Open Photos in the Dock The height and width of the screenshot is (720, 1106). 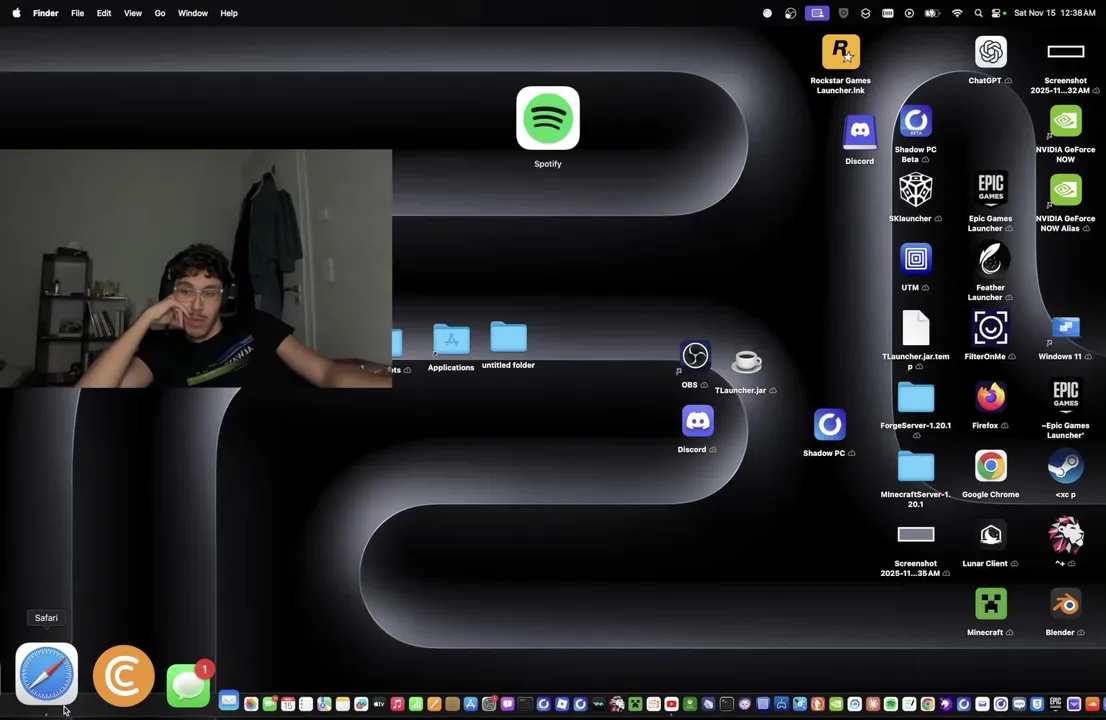pos(251,704)
